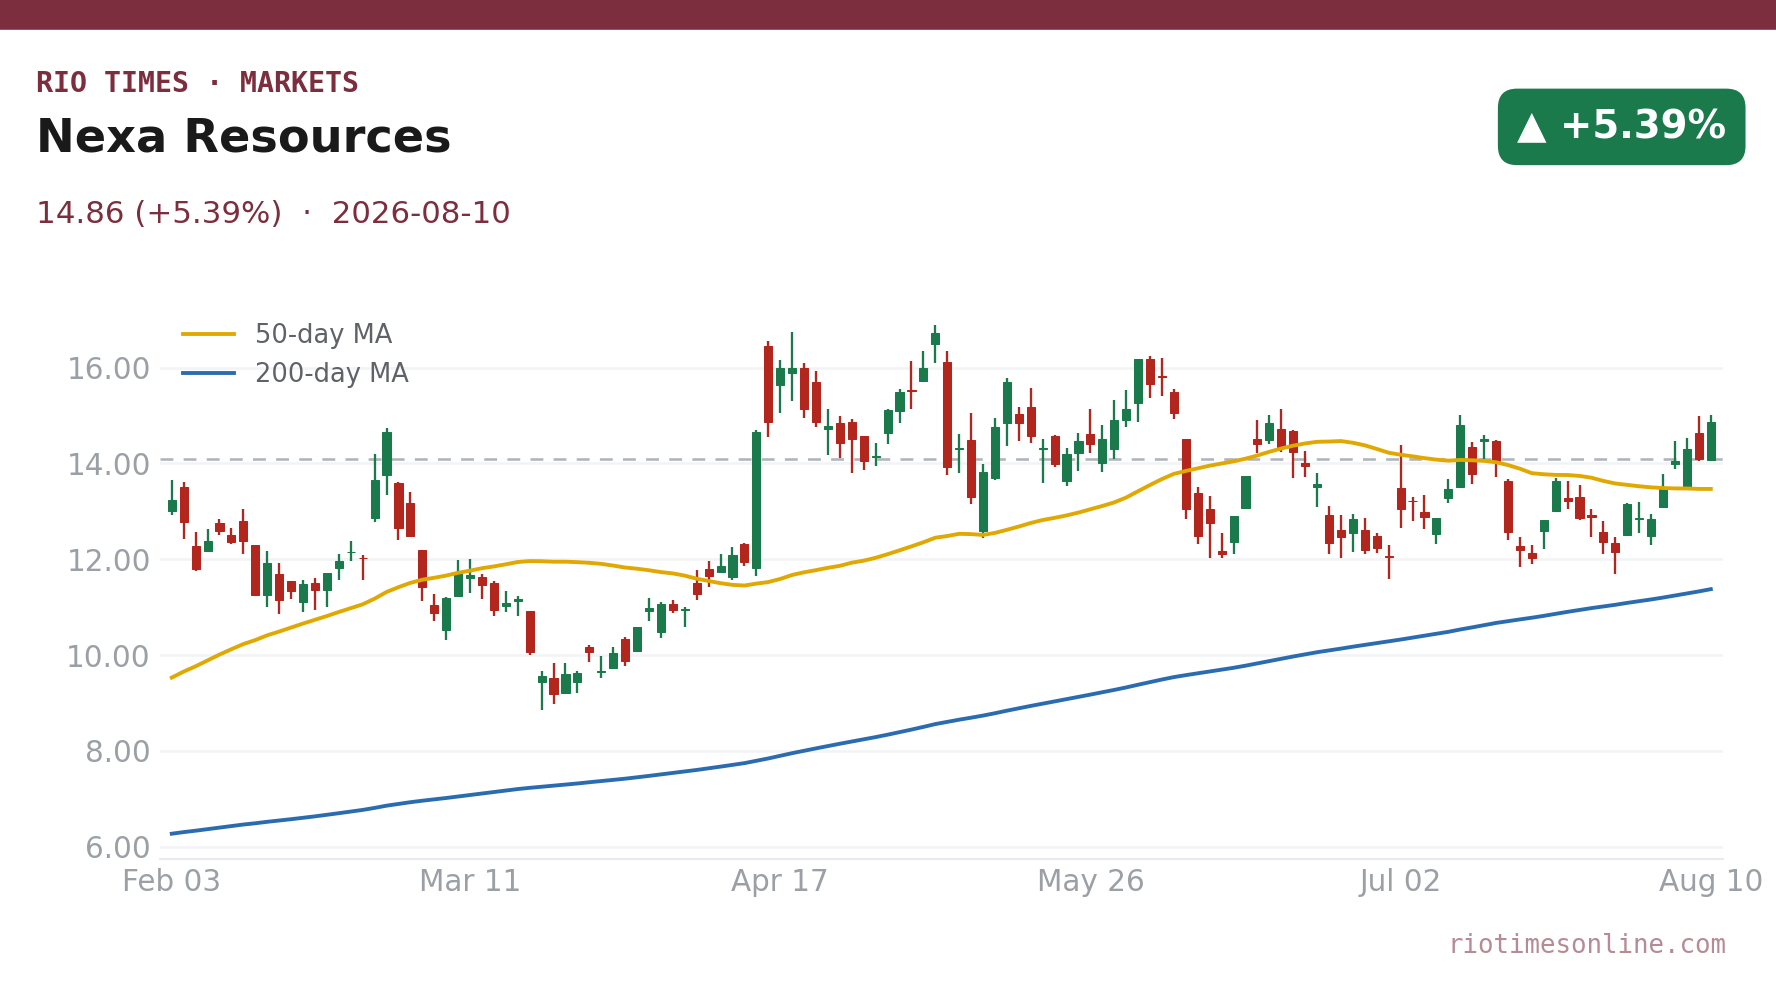
Task: Click the 8.00 y-axis label
Action: 117,752
